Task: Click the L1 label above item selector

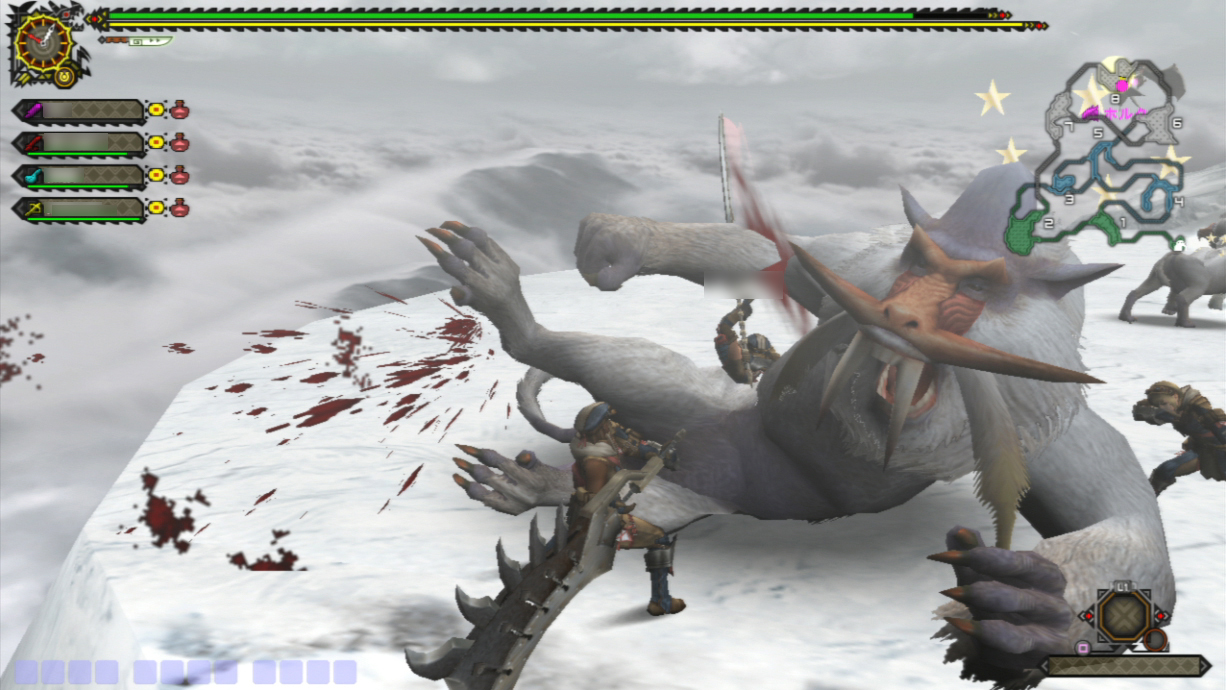Action: coord(1124,587)
